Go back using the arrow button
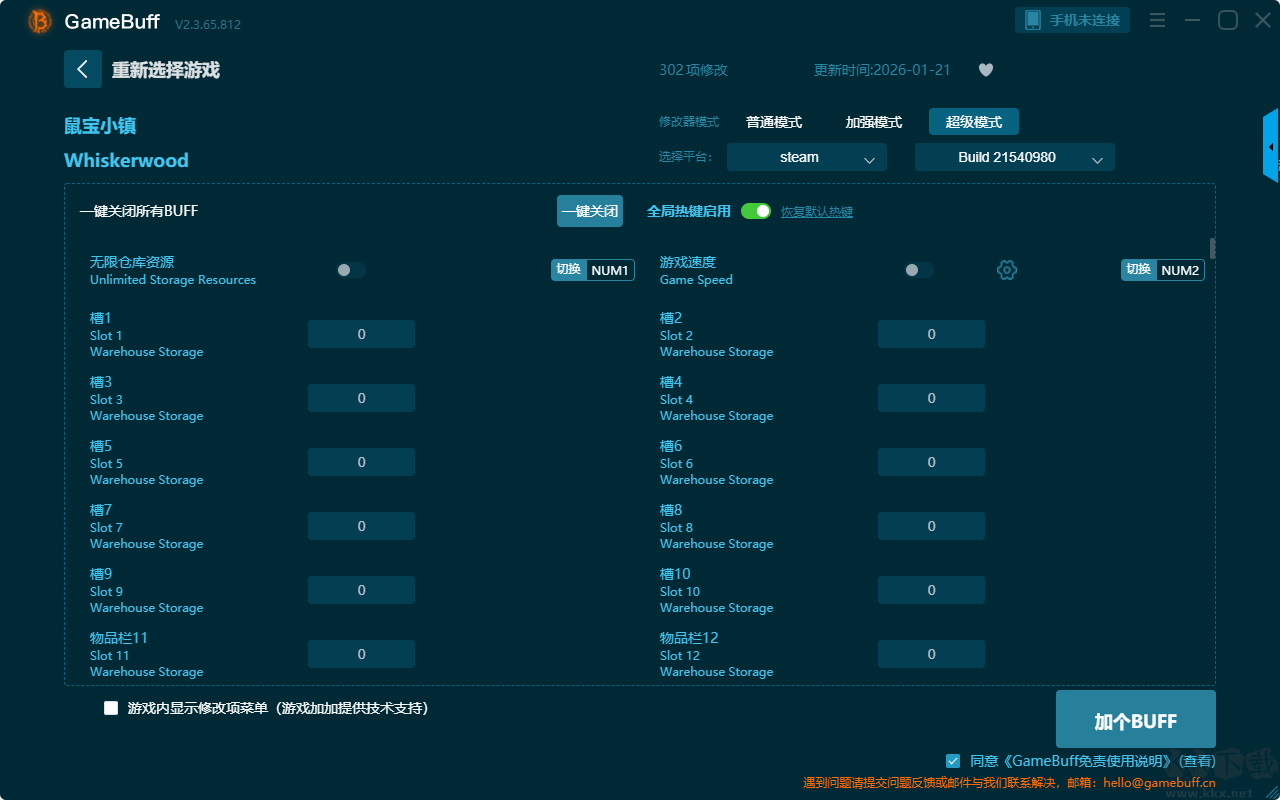 tap(83, 69)
